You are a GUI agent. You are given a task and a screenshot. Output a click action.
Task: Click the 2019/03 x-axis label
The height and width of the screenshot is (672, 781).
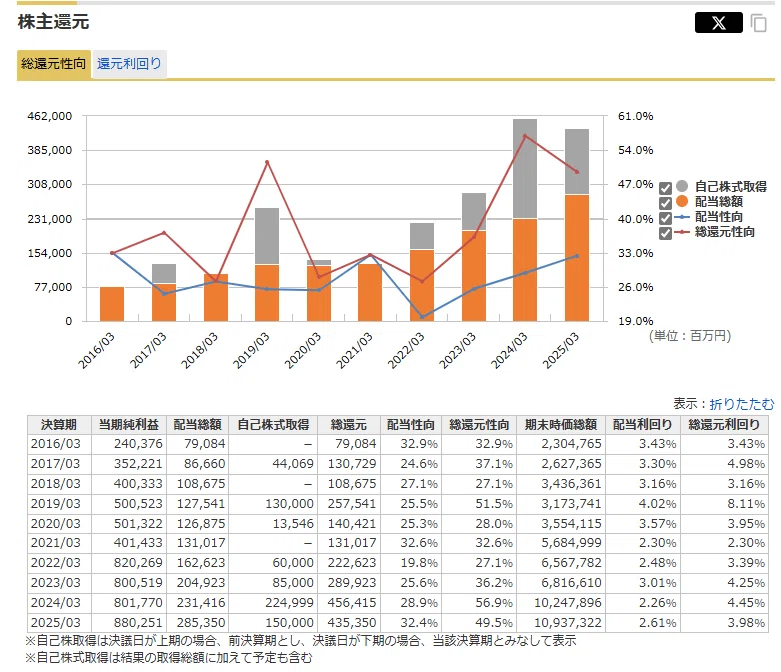252,351
